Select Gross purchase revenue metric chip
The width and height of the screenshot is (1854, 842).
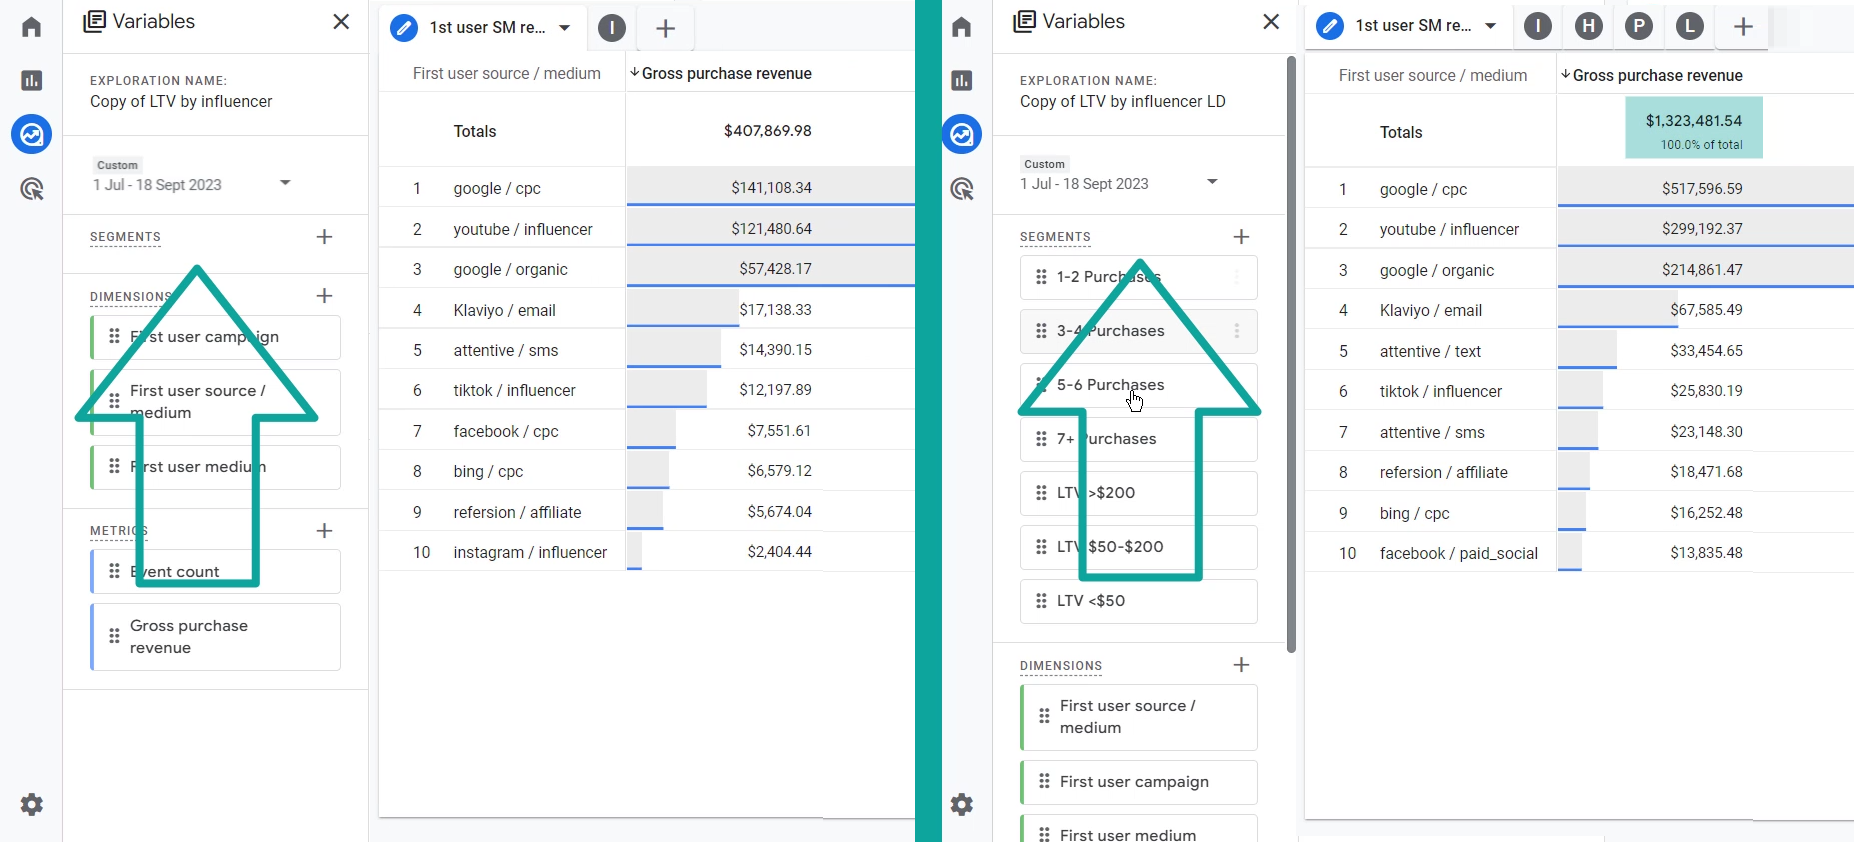click(216, 637)
